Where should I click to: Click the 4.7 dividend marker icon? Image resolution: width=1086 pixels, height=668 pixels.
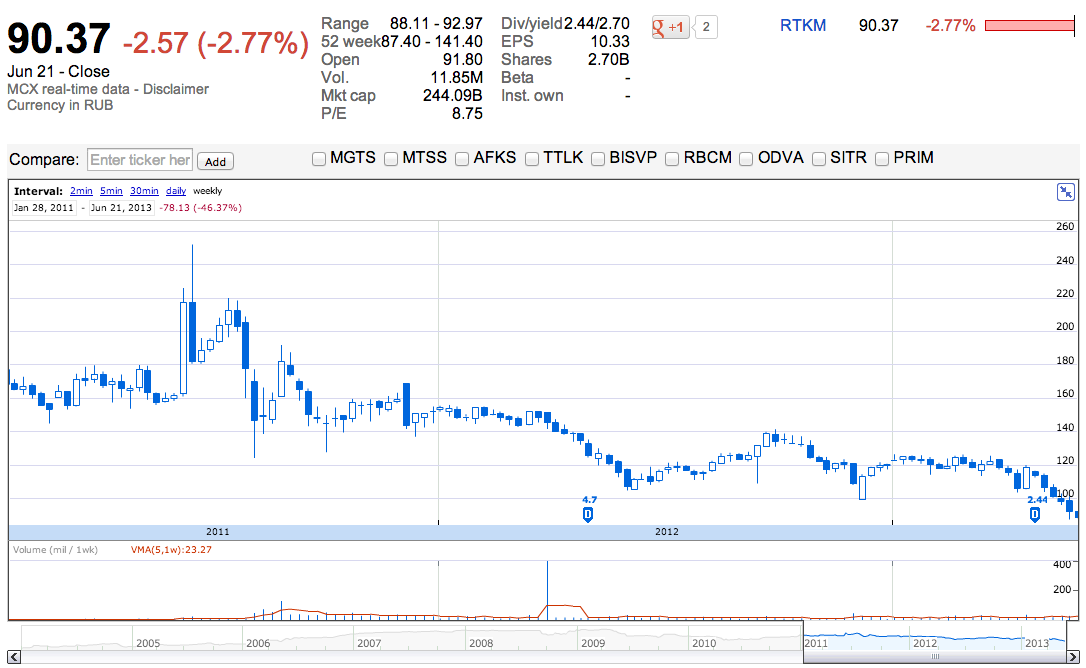tap(588, 514)
